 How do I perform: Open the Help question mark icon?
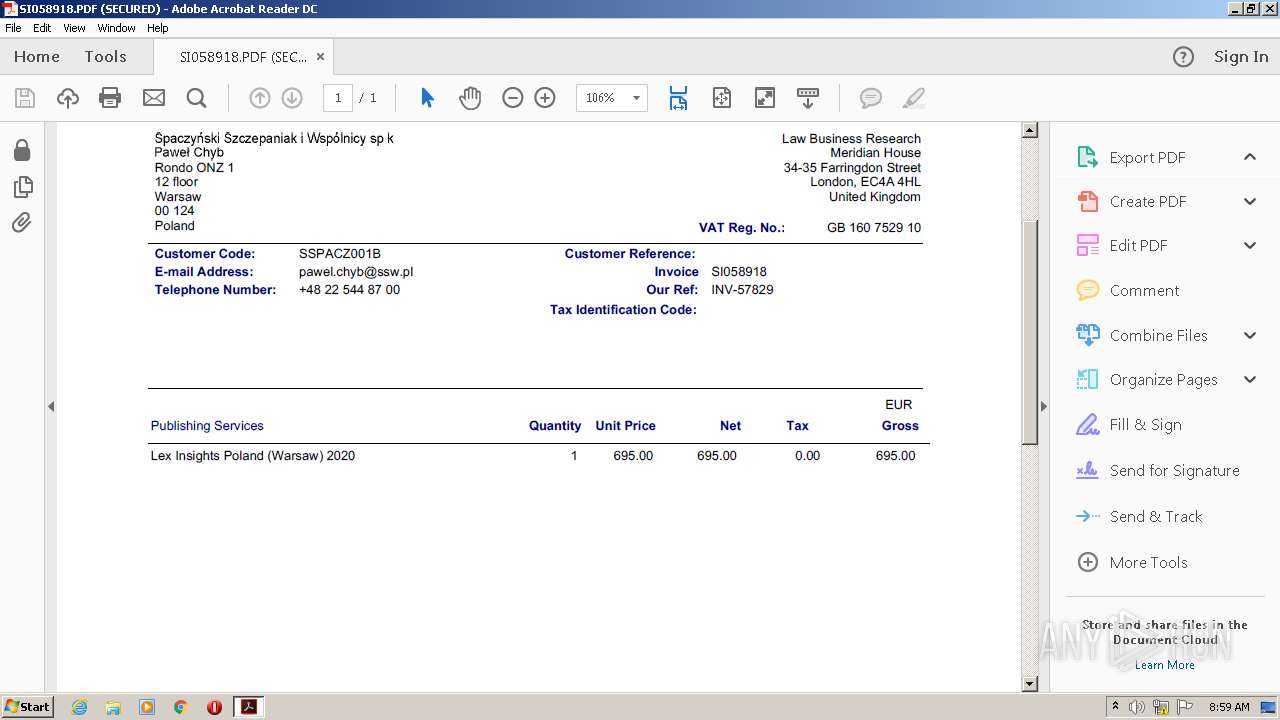point(1183,57)
